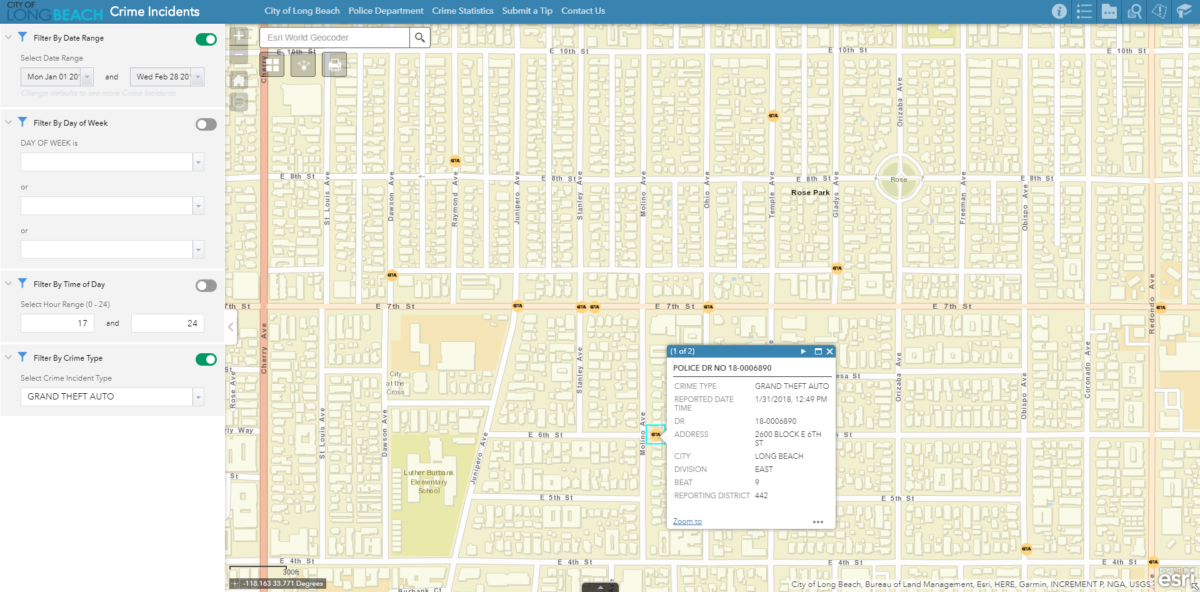Viewport: 1200px width, 592px height.
Task: Open the legend list icon in header
Action: (x=1084, y=11)
